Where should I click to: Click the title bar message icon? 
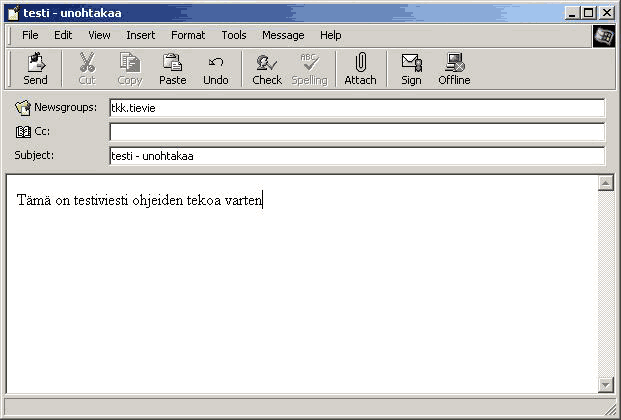click(14, 13)
